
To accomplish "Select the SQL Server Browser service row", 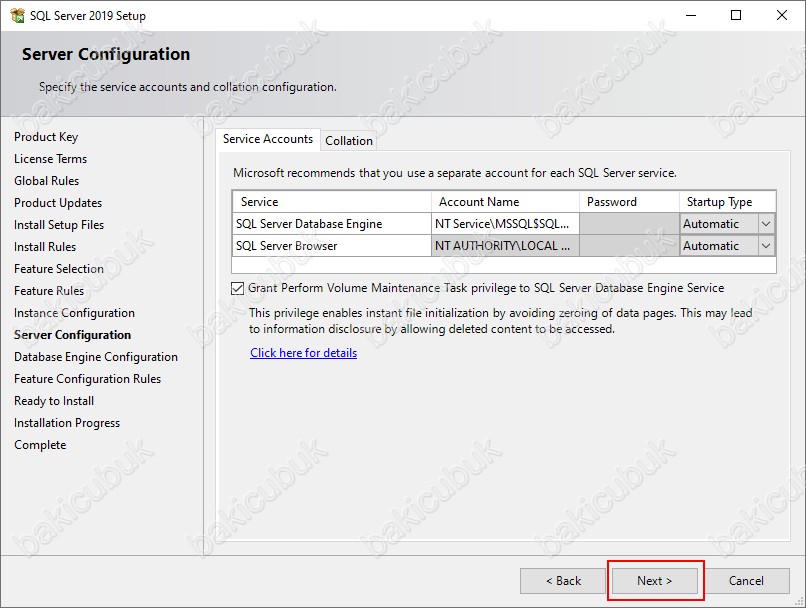I will [x=331, y=246].
